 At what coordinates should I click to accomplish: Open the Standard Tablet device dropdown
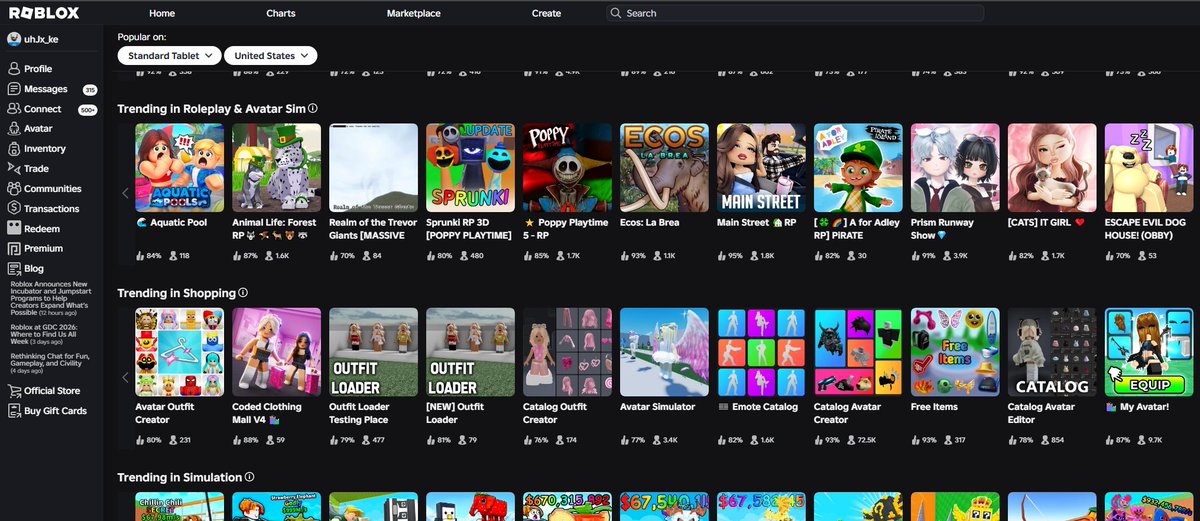pyautogui.click(x=169, y=56)
